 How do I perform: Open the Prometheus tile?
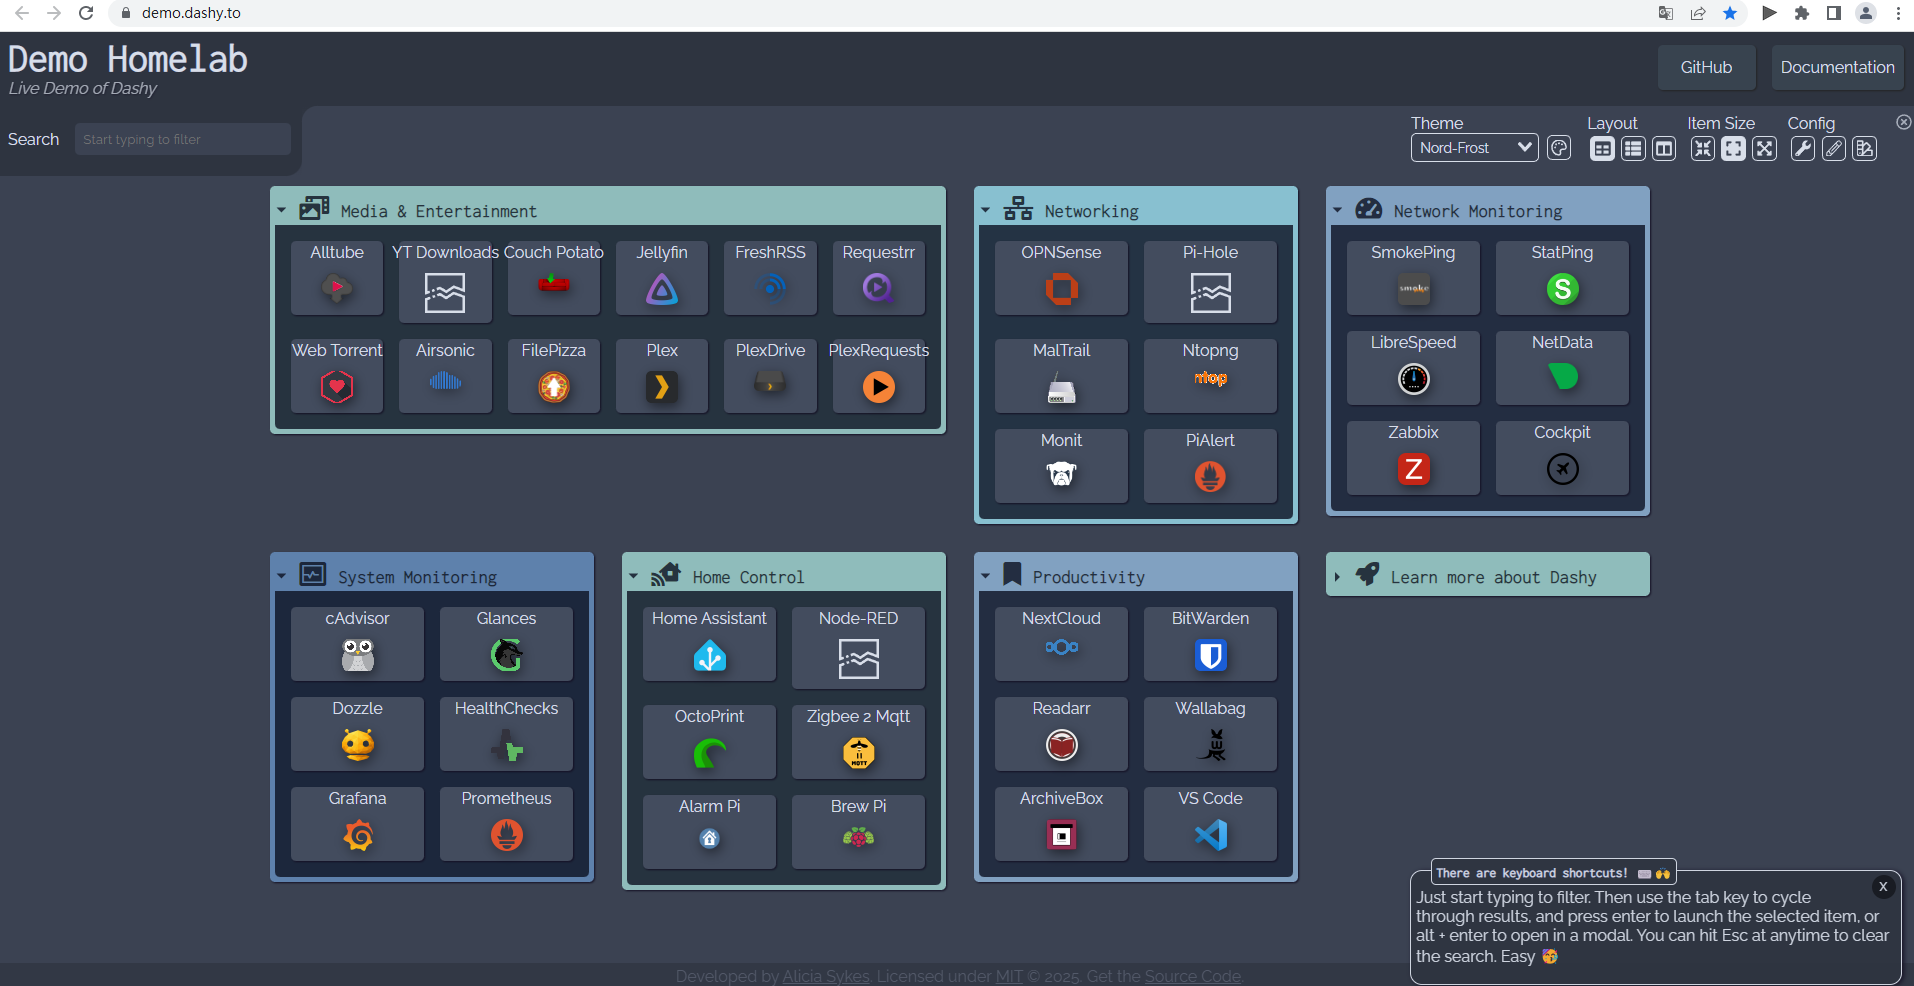coord(506,823)
